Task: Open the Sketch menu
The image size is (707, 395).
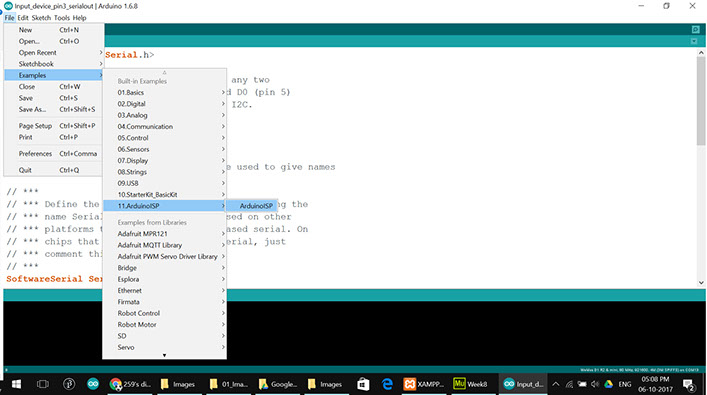Action: [x=41, y=18]
